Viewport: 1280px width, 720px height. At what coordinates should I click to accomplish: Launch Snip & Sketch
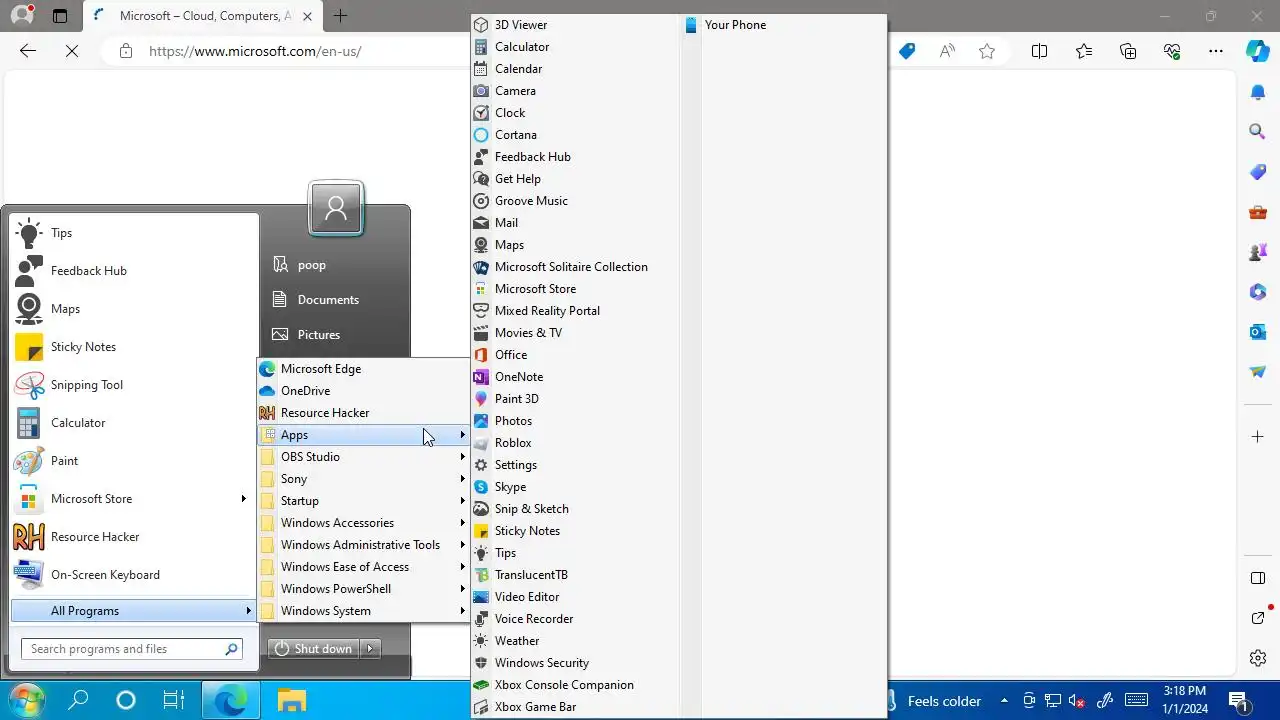(575, 509)
